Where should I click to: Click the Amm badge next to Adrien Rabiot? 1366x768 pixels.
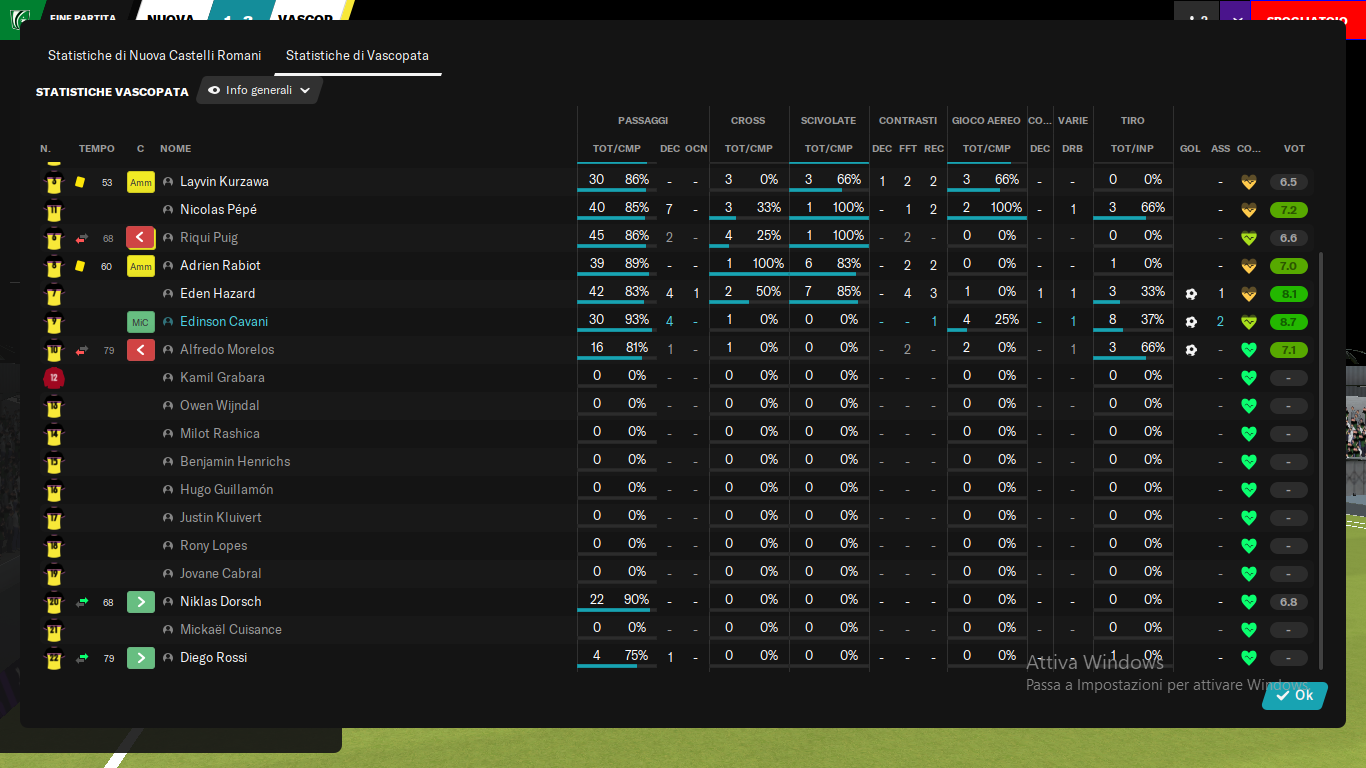141,266
